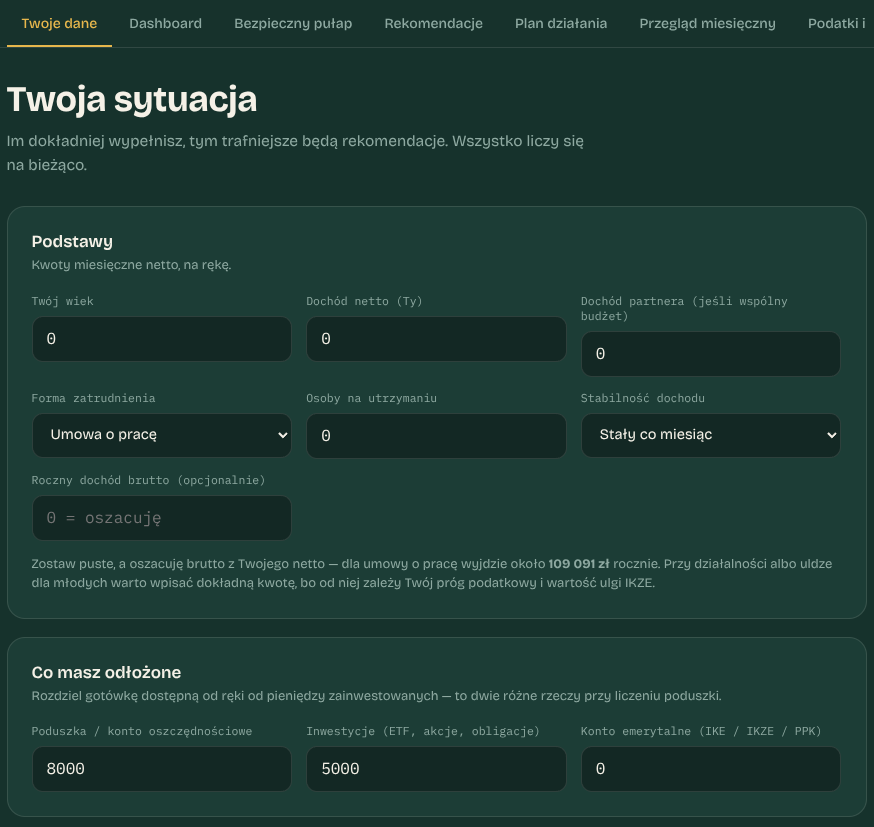Go to the Rekomendacje tab
This screenshot has width=874, height=827.
click(x=434, y=23)
